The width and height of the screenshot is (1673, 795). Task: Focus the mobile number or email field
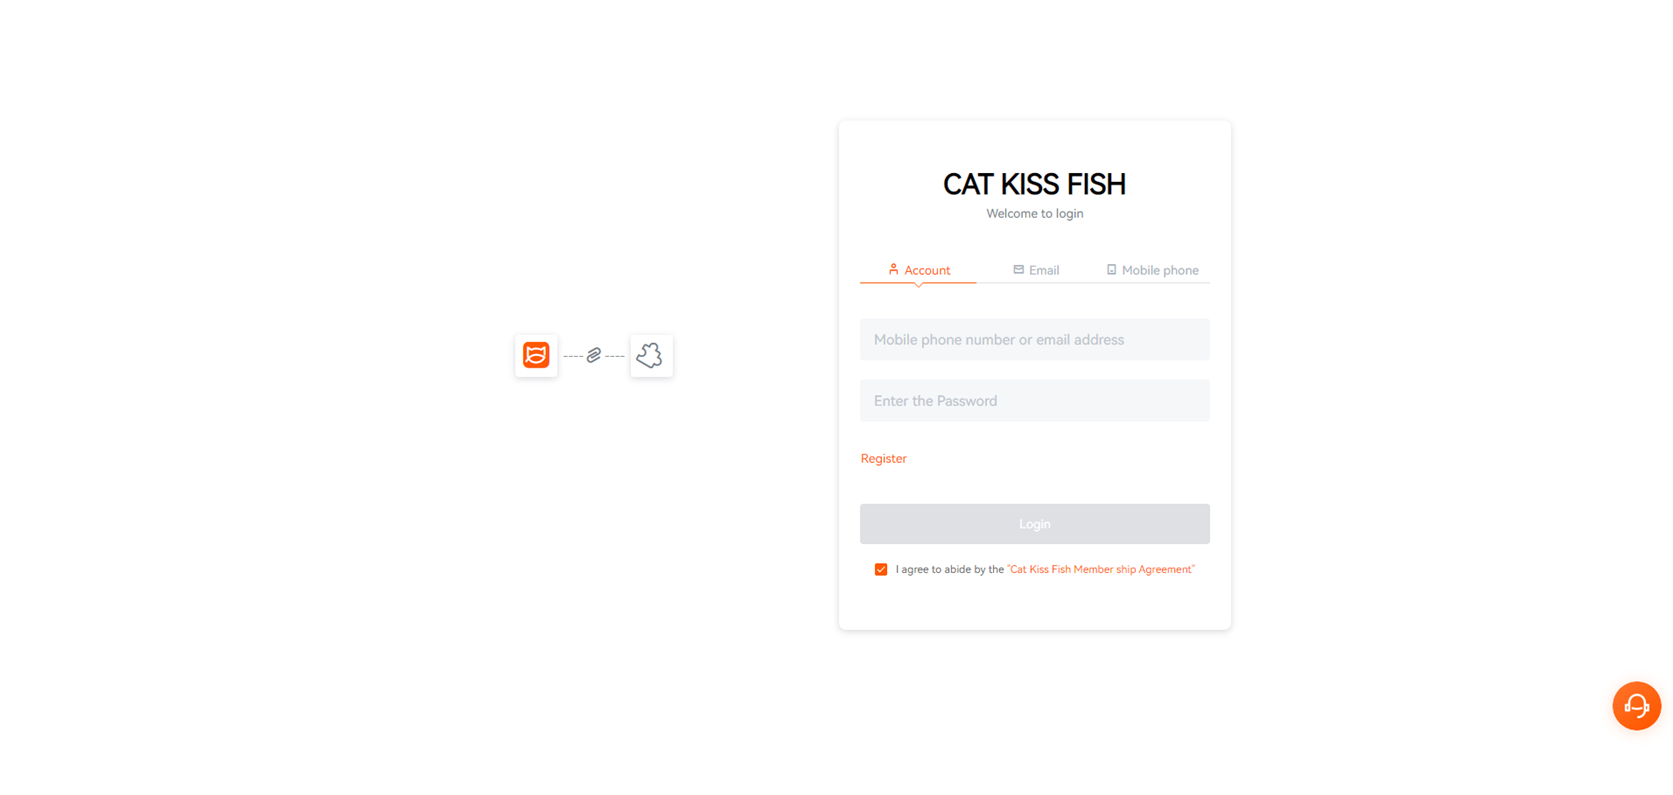1034,340
